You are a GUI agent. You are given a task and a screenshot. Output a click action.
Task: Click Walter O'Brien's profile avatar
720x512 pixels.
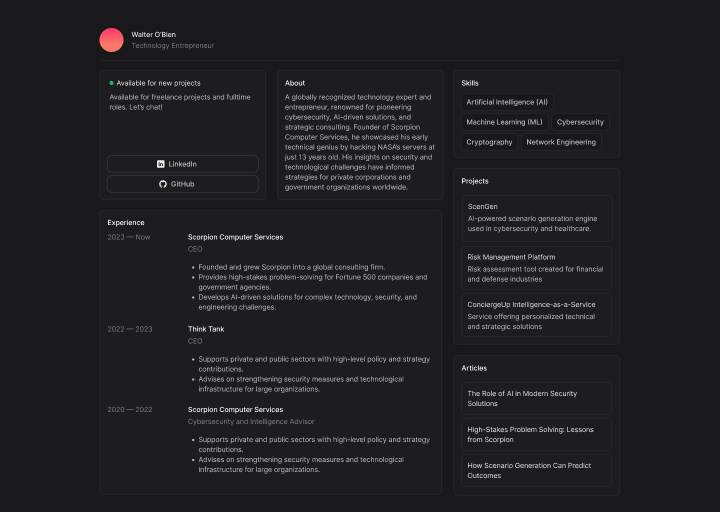[112, 40]
